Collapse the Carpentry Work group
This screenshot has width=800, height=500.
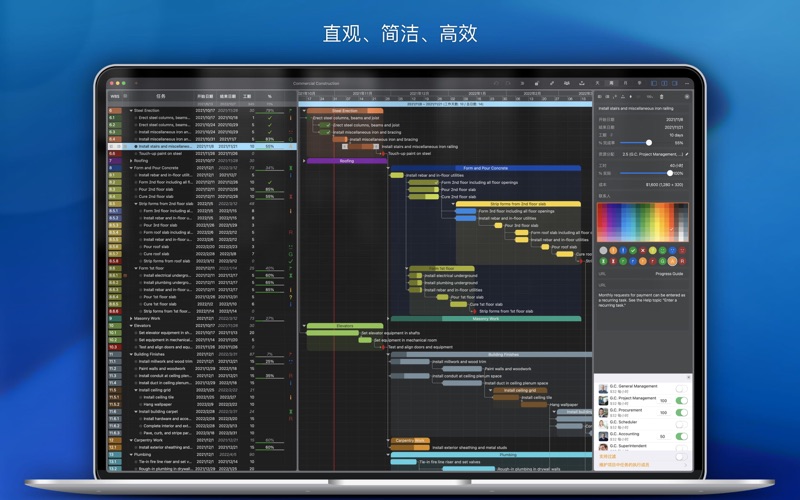click(x=131, y=440)
